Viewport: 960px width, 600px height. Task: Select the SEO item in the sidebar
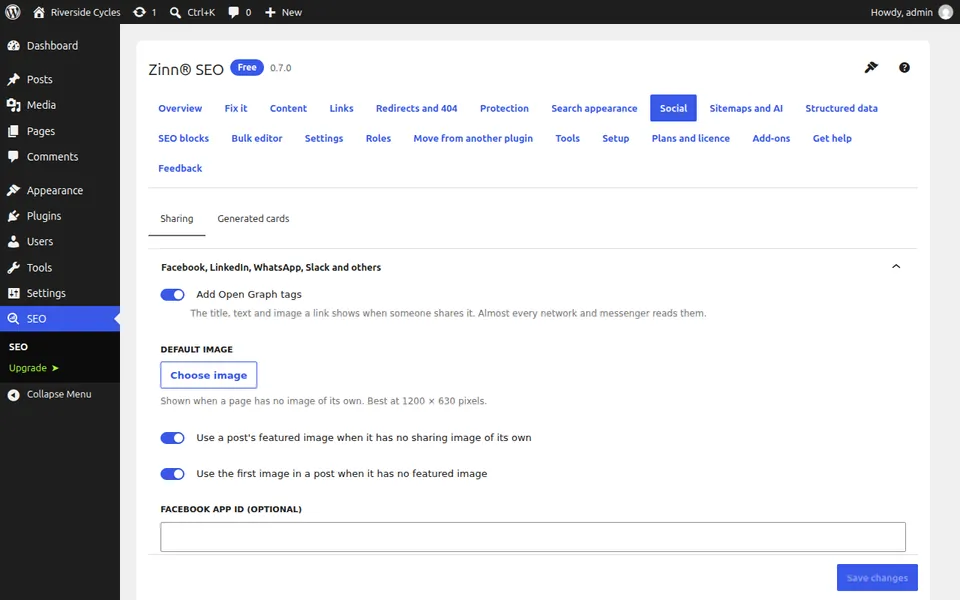[x=60, y=318]
